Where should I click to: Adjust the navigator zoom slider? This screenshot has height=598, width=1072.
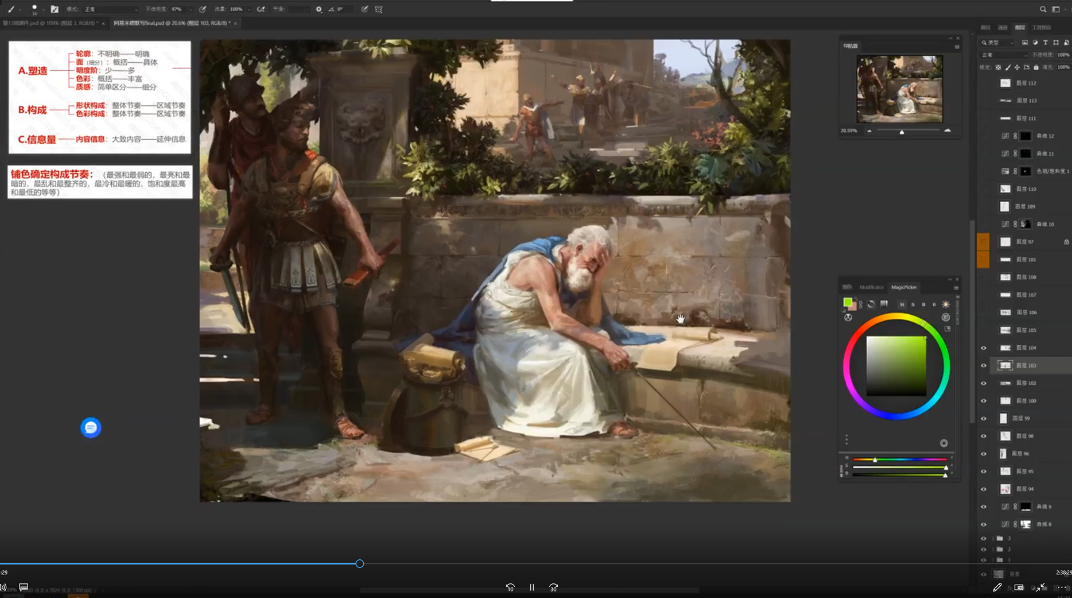[x=902, y=131]
